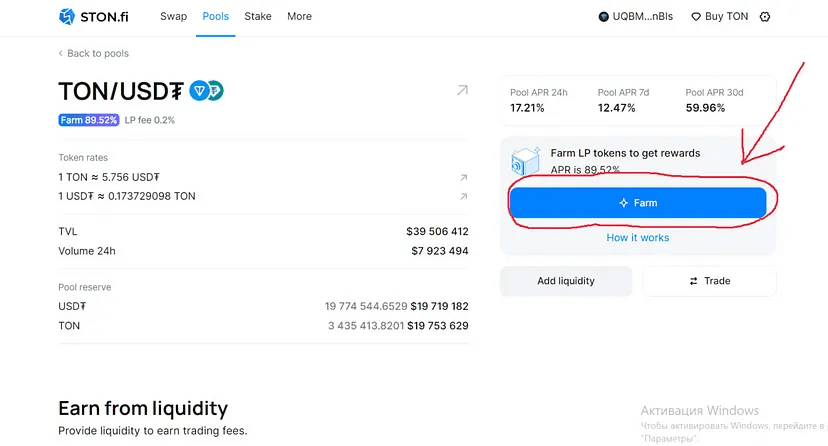Open the settings gear icon
Viewport: 828px width, 446px height.
[x=765, y=17]
